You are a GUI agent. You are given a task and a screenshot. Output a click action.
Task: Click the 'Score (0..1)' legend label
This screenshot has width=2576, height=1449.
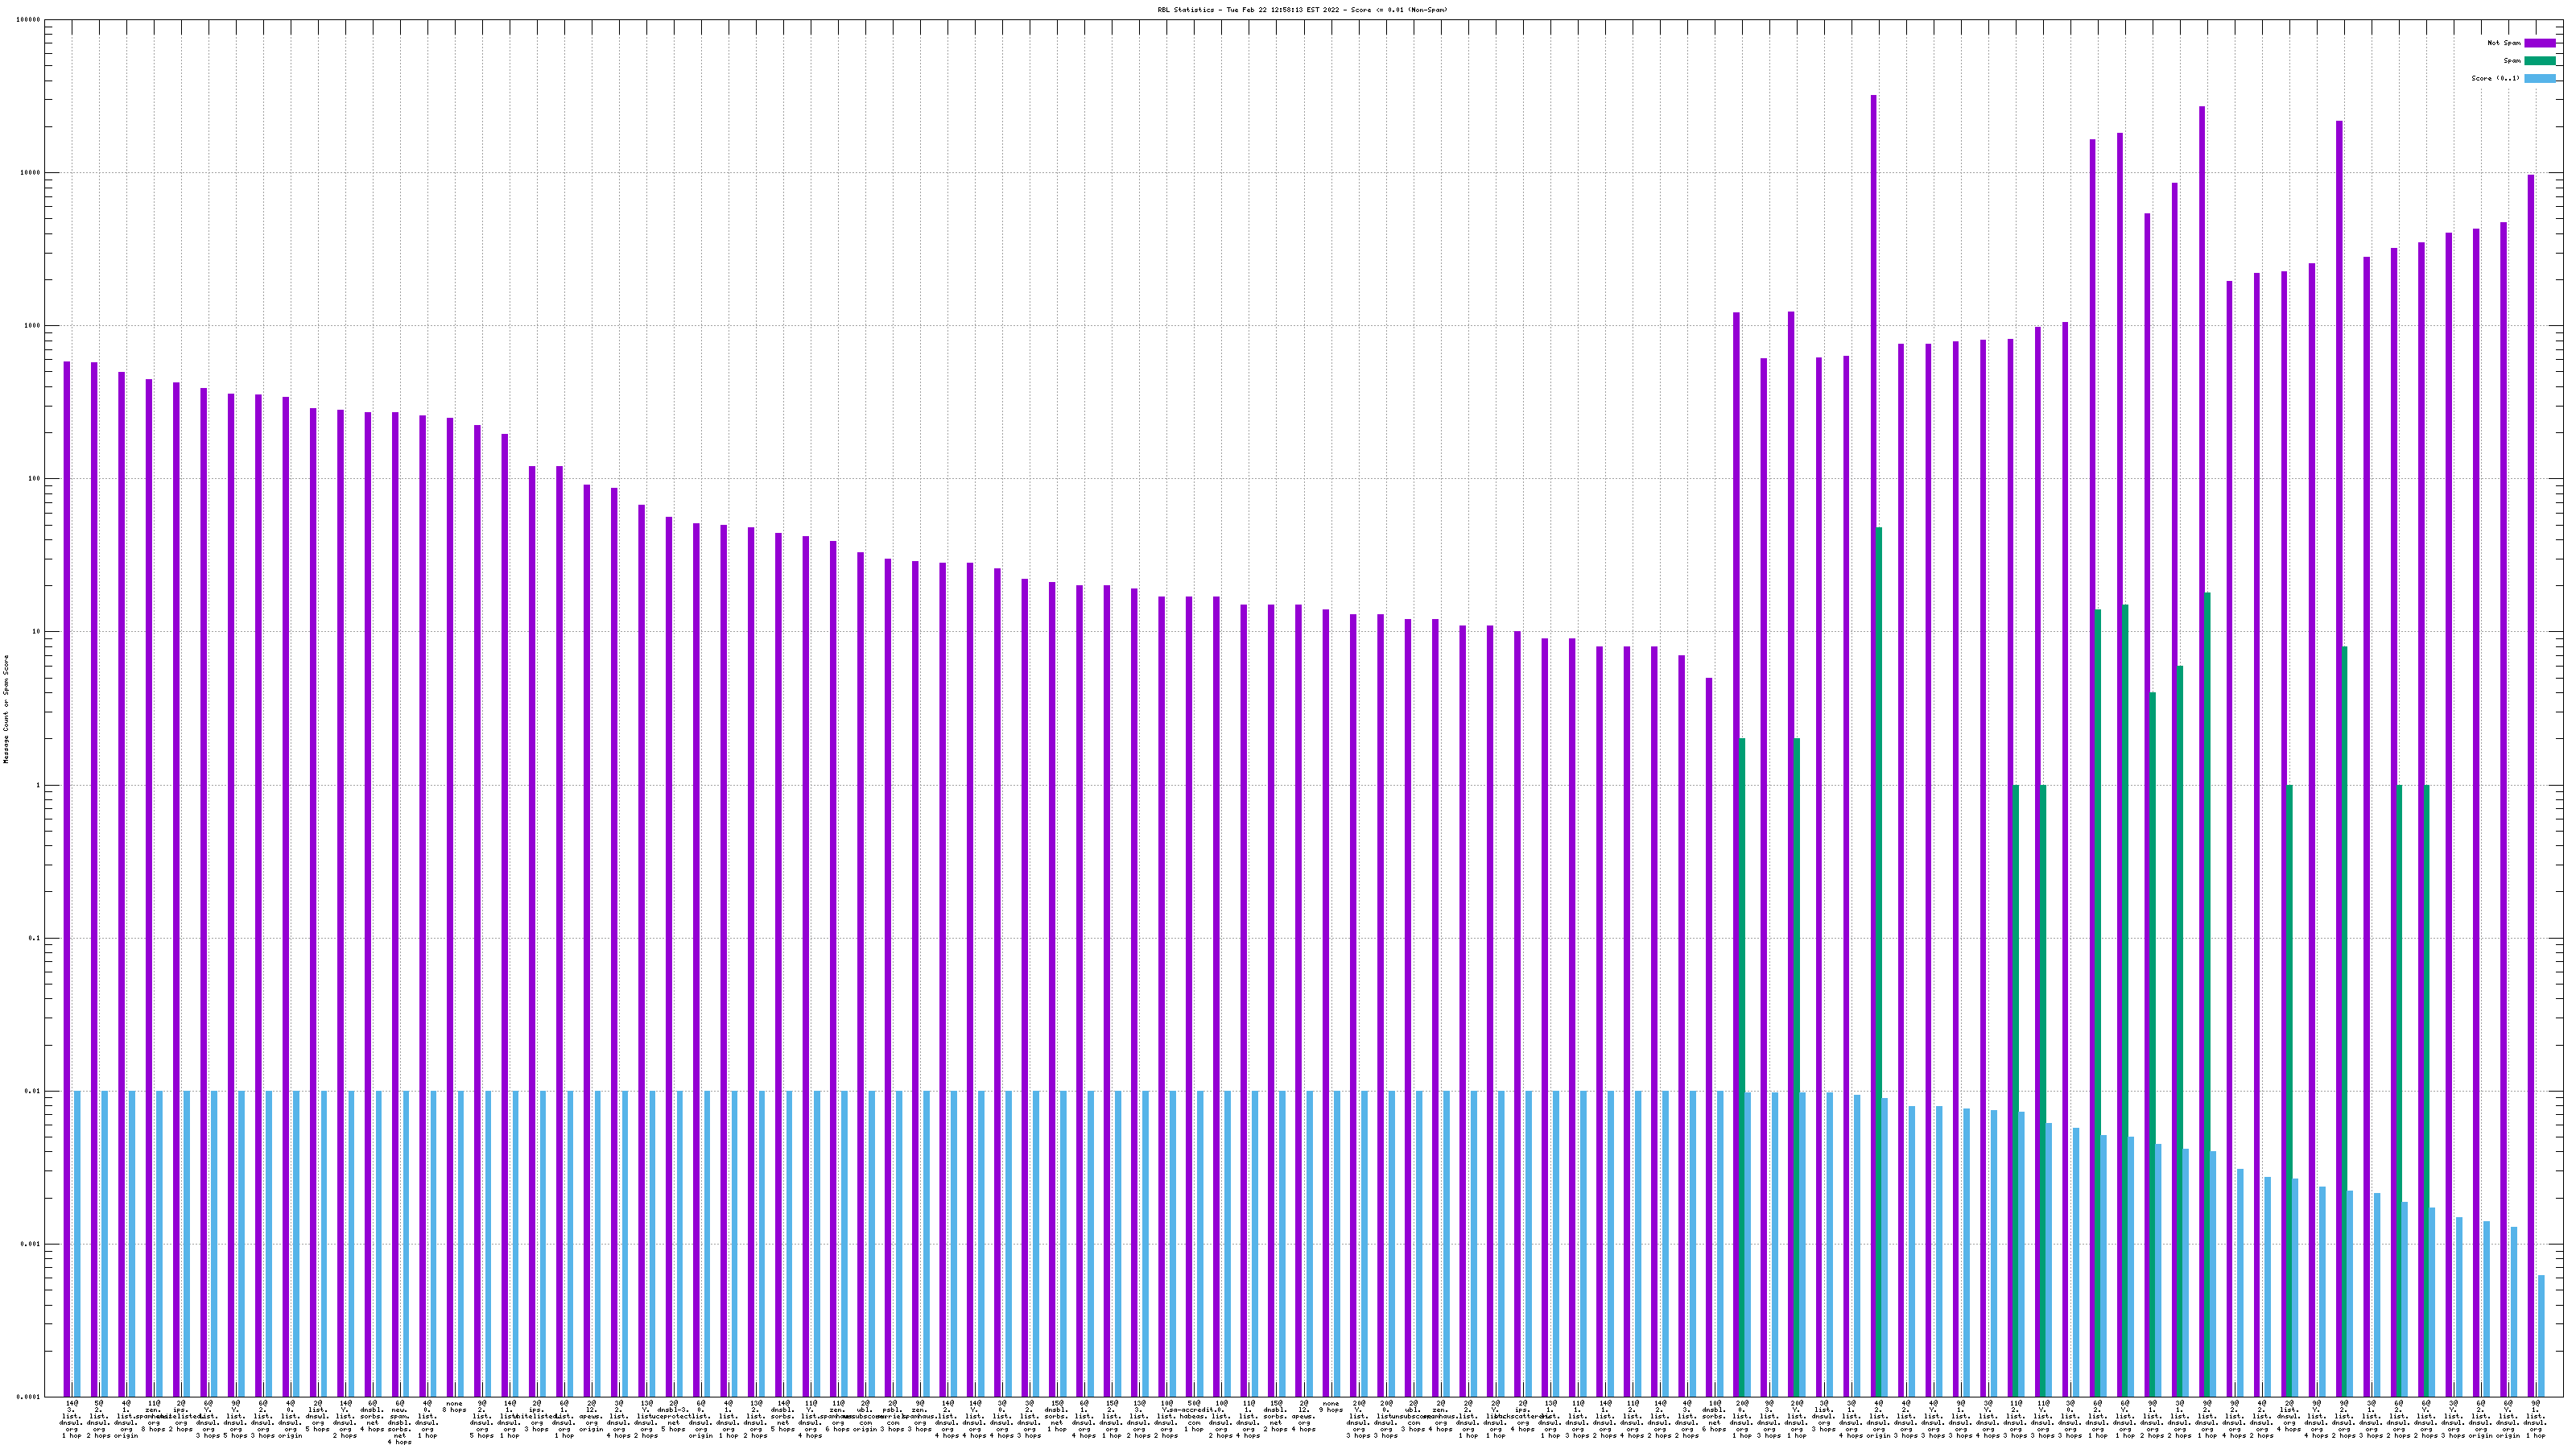[2495, 78]
